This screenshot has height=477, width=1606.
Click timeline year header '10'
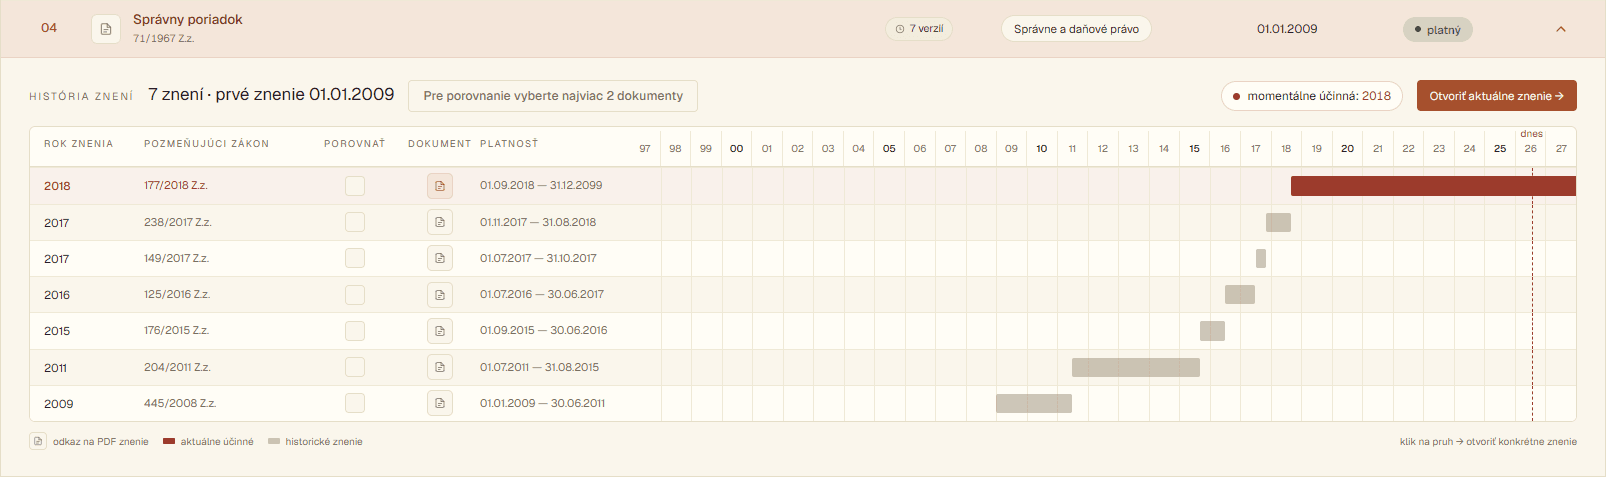(1042, 148)
